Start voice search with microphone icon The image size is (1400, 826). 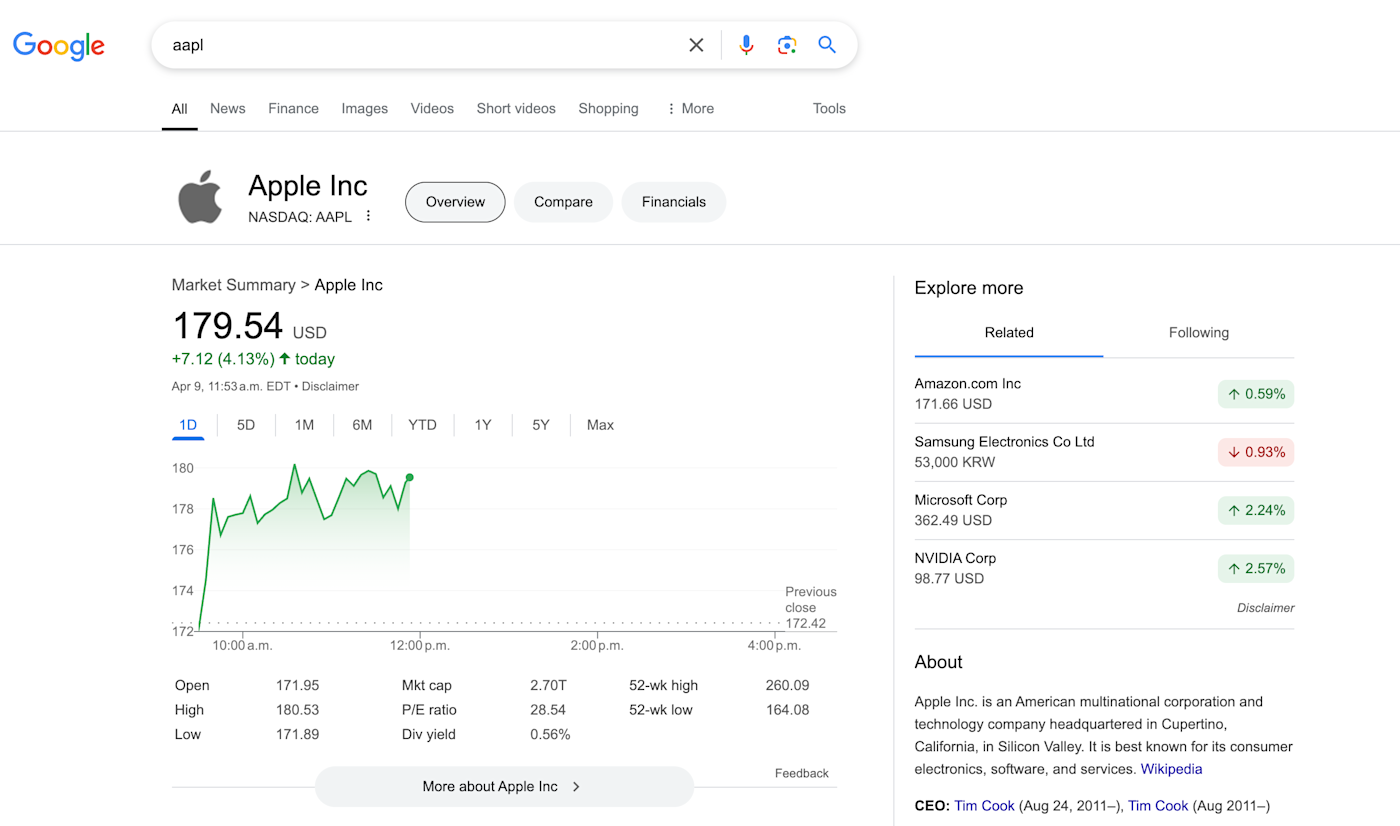click(746, 45)
